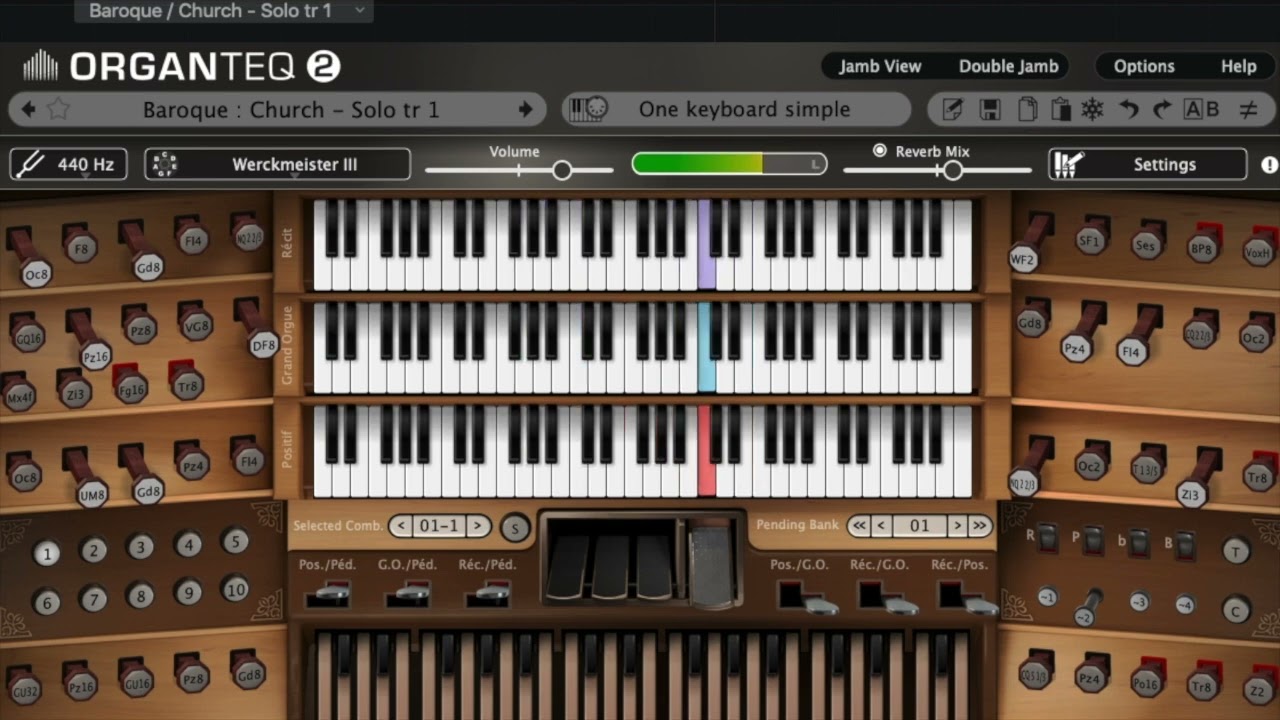
Task: Jump Pending Bank back with the double-left arrow
Action: [859, 525]
